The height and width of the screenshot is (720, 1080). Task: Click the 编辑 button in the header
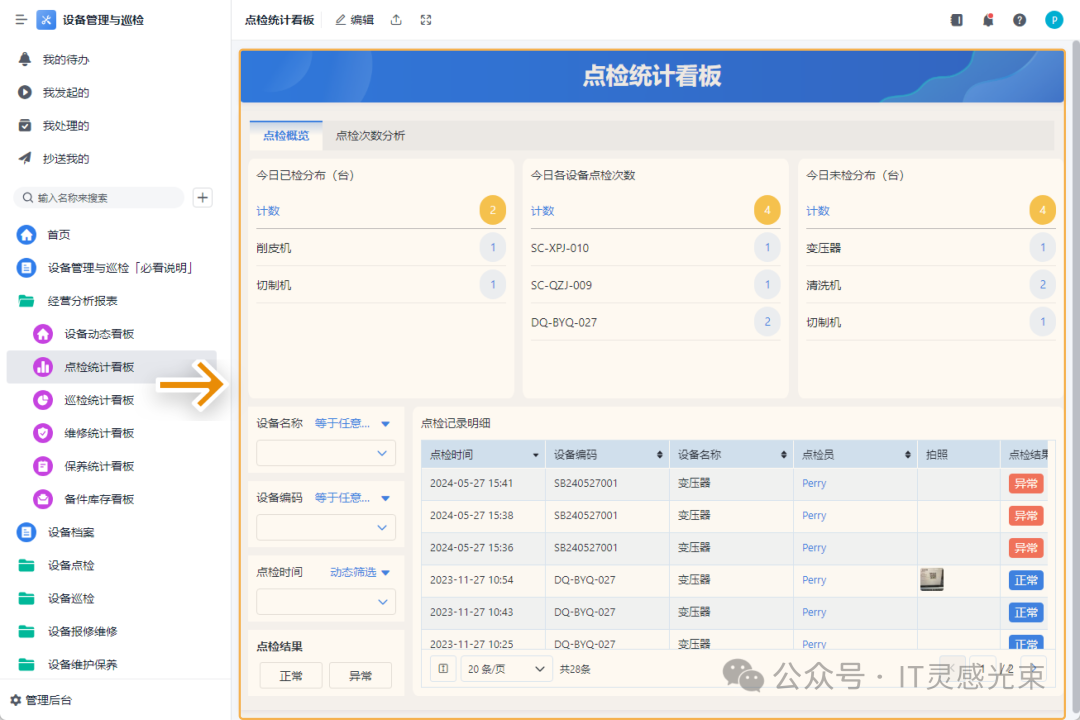[354, 20]
